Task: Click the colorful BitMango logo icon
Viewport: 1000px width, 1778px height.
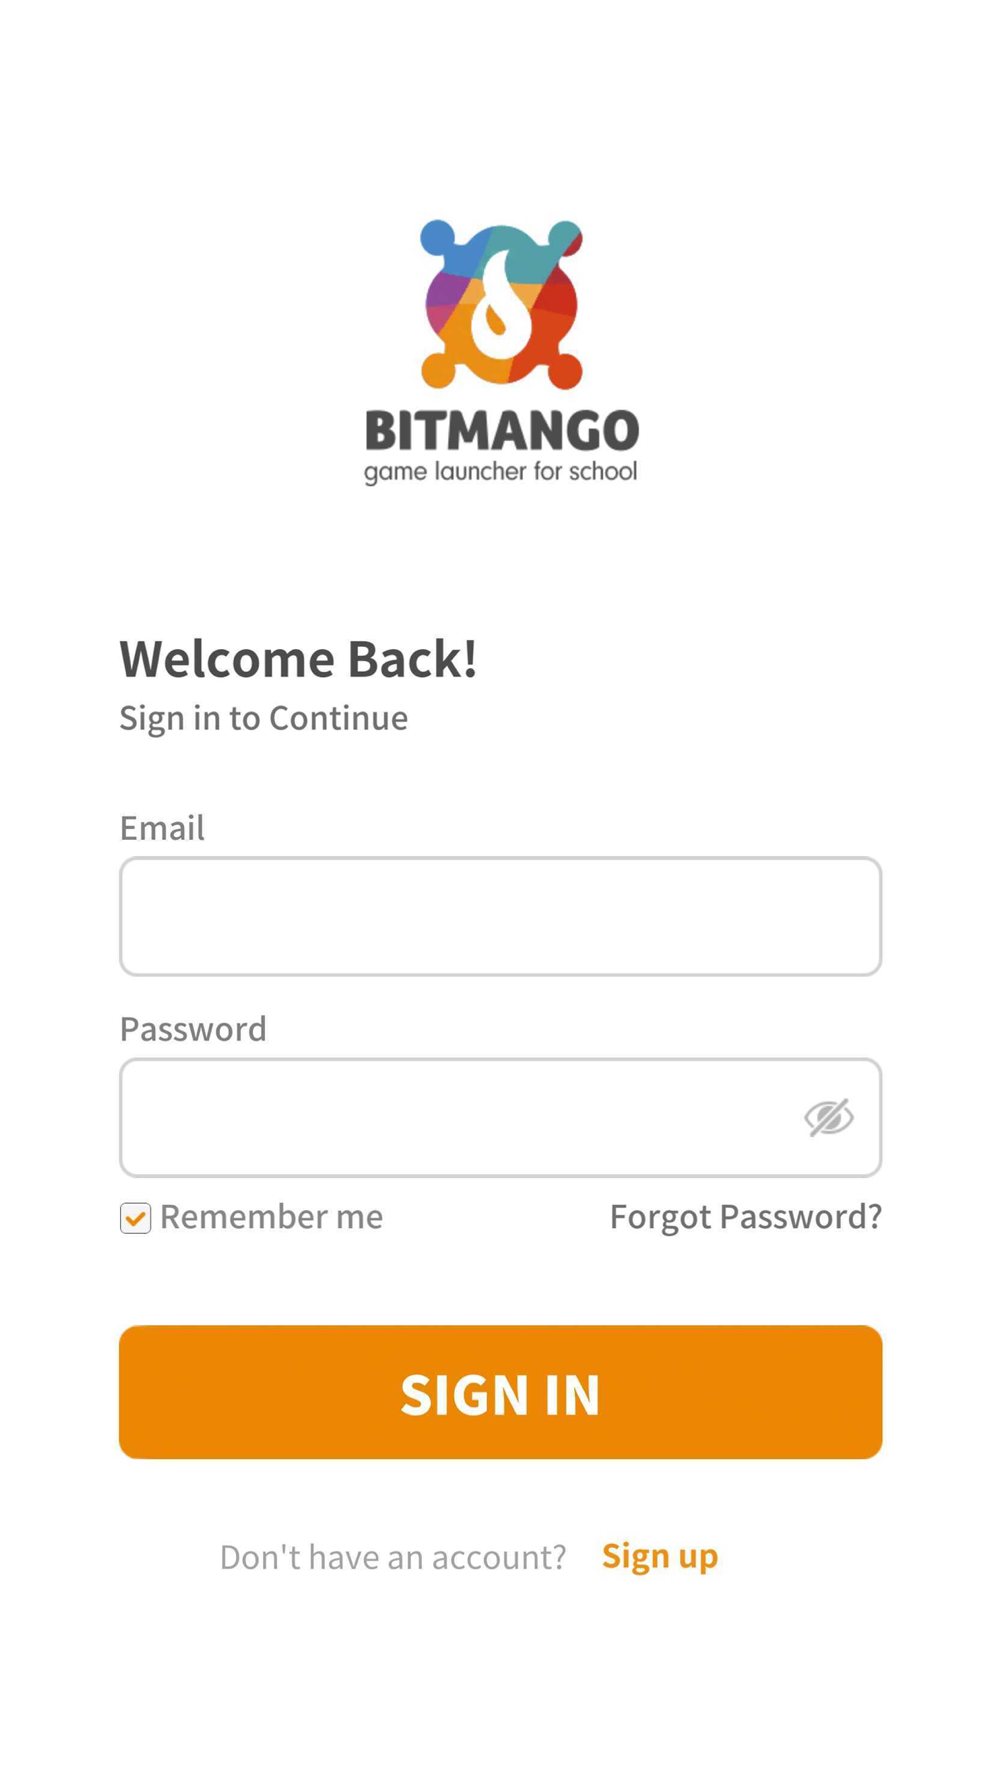Action: pyautogui.click(x=501, y=304)
